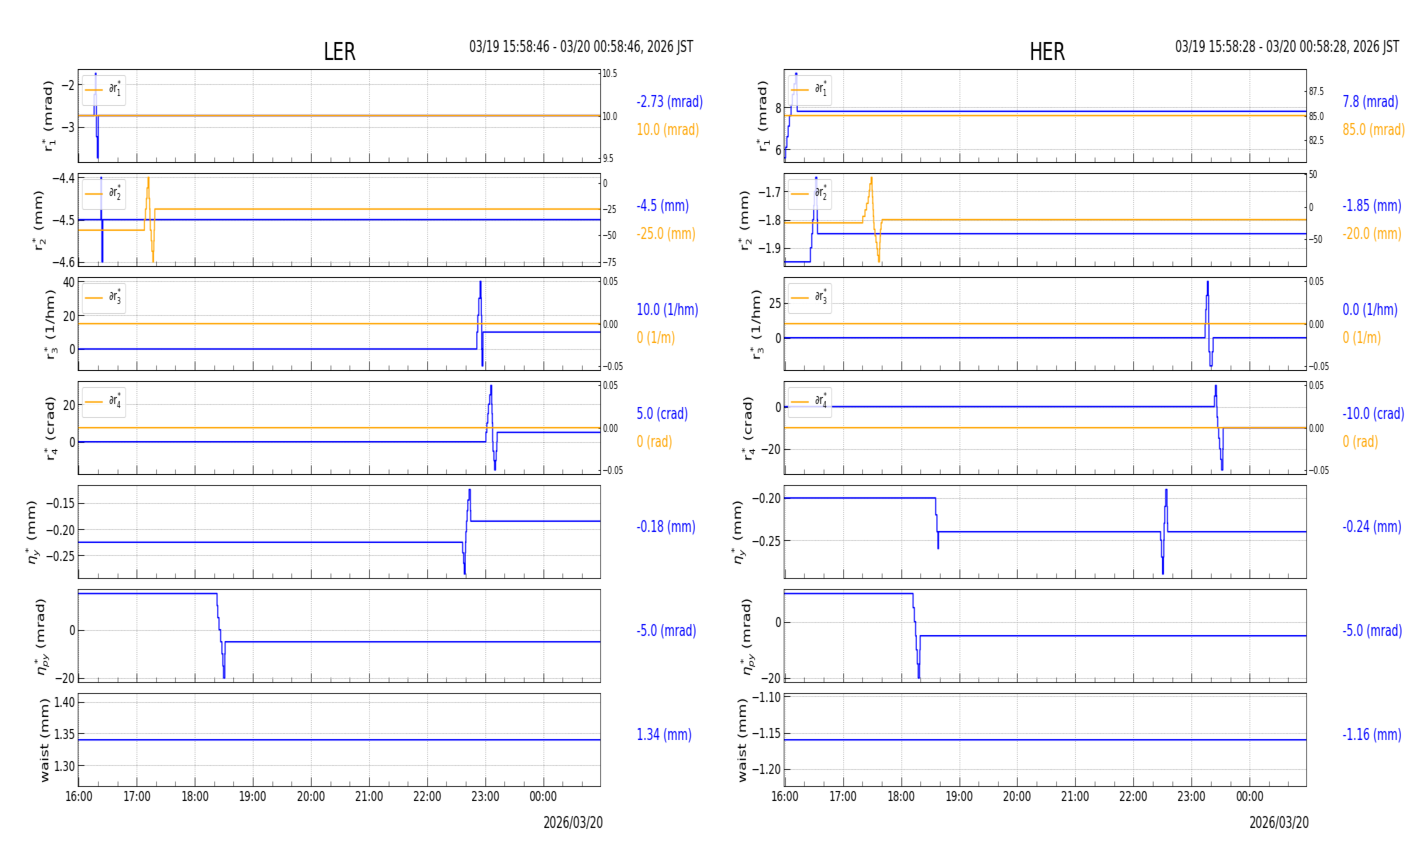The height and width of the screenshot is (864, 1412).
Task: Click the 10.0 (1/hm) value in LER
Action: (x=667, y=310)
